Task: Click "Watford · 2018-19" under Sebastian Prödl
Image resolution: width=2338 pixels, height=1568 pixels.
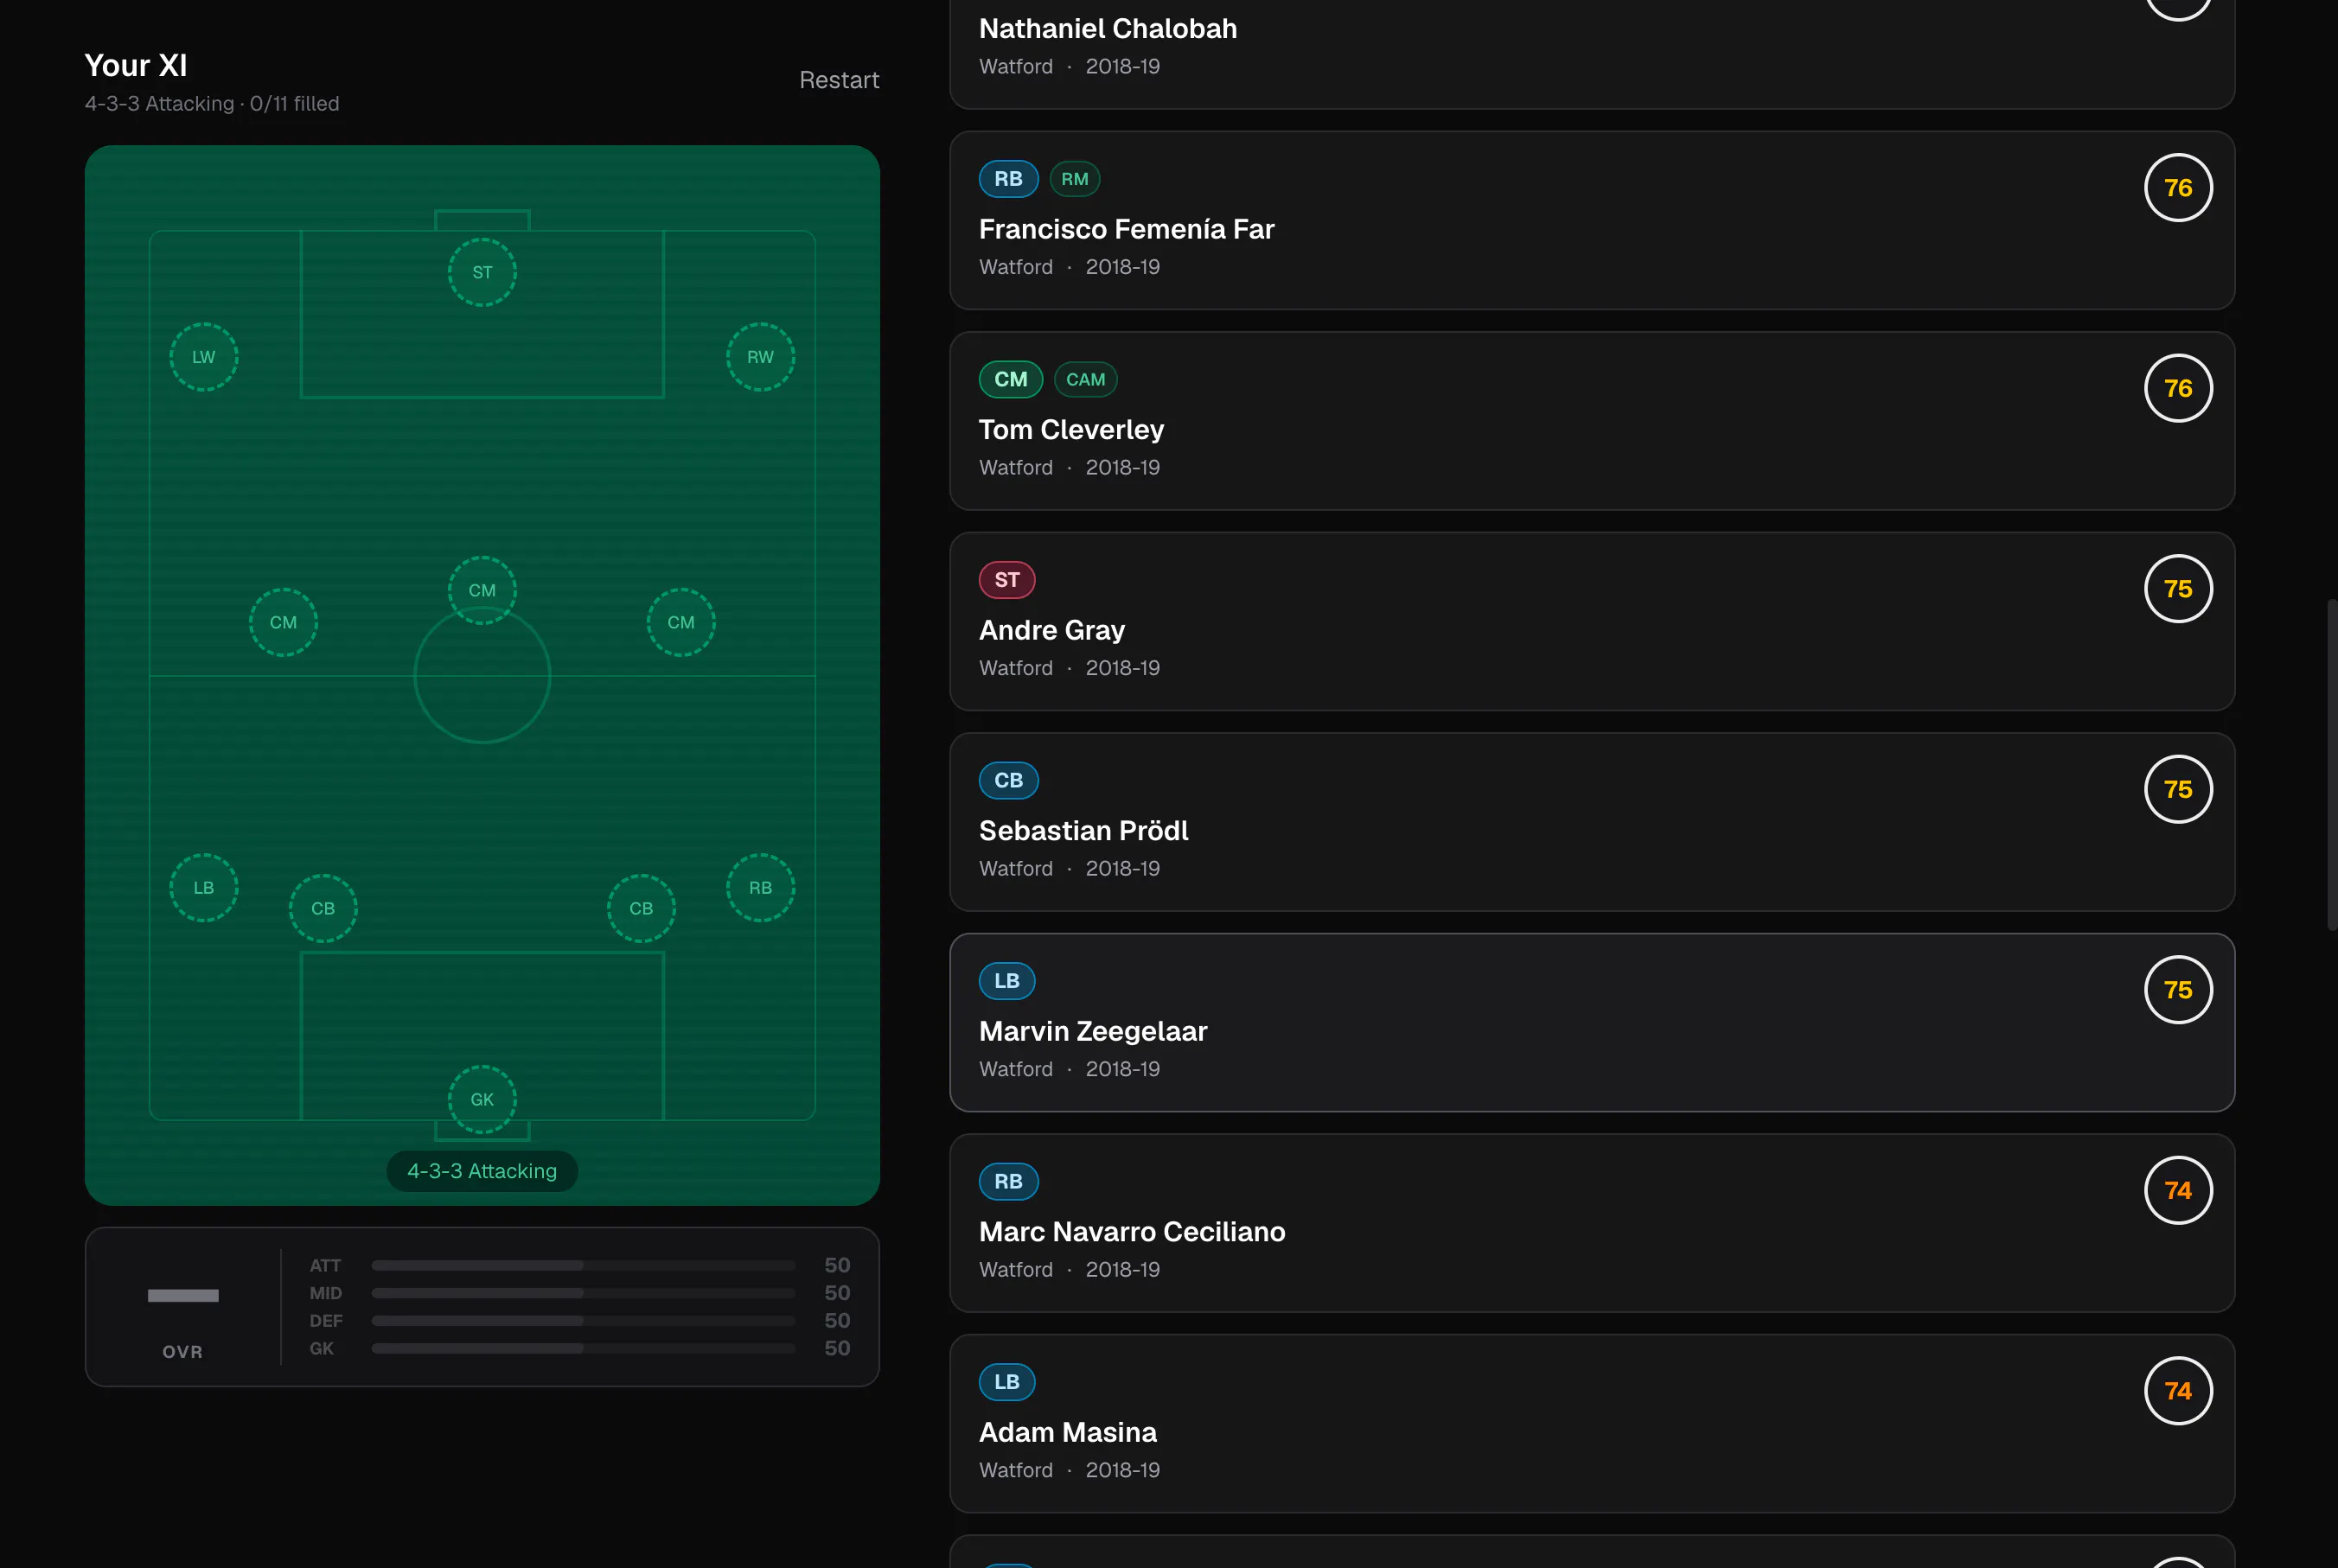Action: (1069, 868)
